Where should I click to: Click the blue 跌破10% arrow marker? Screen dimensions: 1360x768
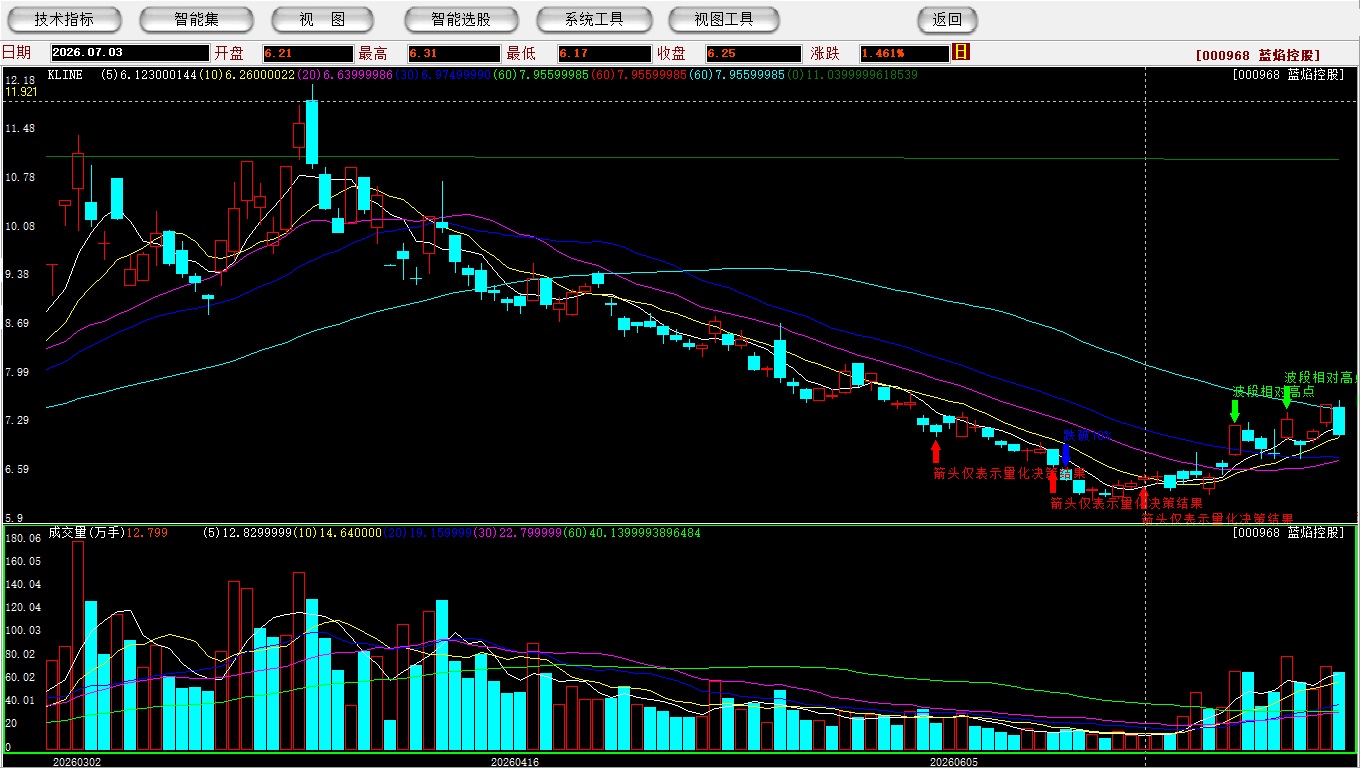click(1066, 454)
